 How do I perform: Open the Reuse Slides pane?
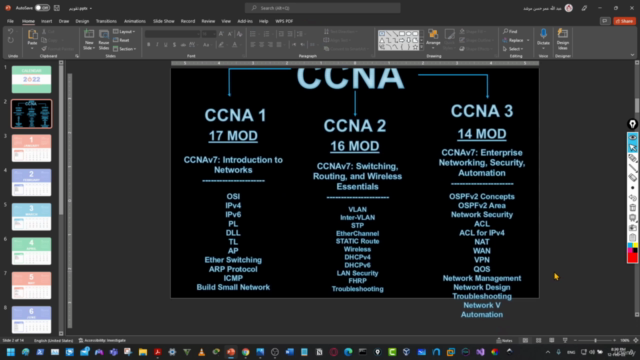pos(104,40)
